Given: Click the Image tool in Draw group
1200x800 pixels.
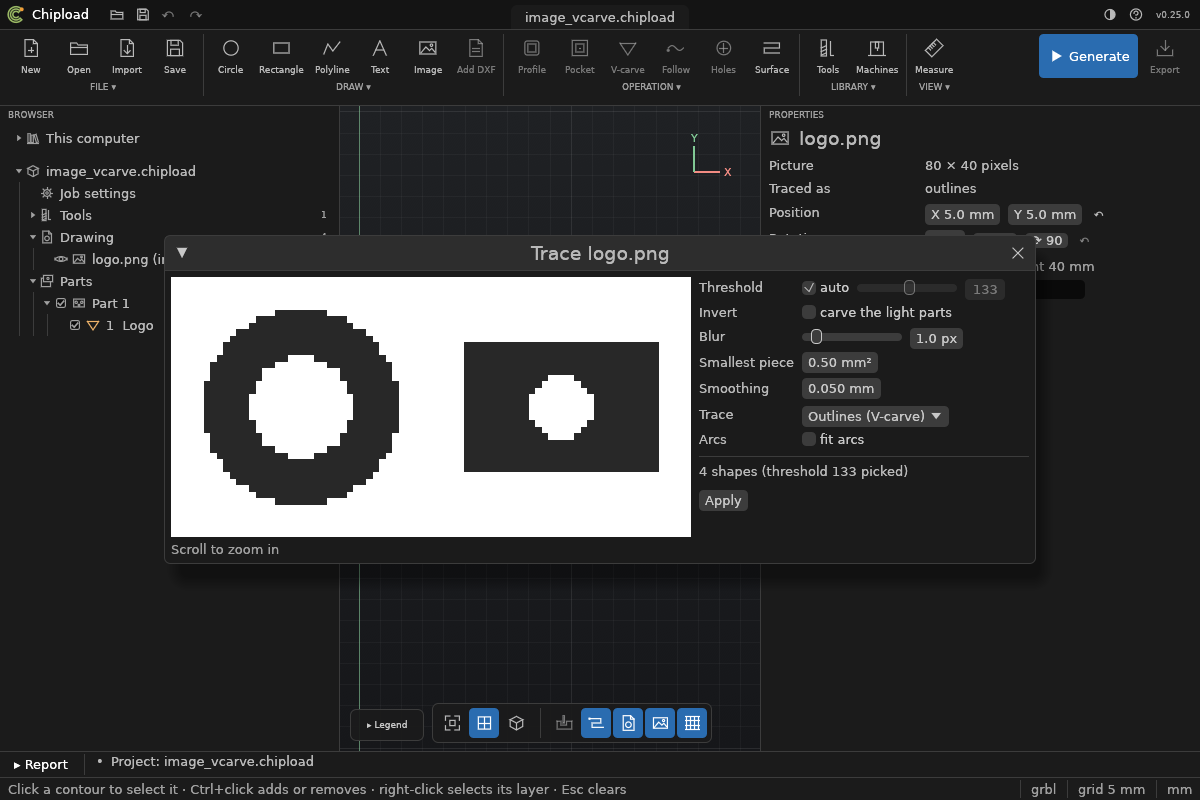Looking at the screenshot, I should (x=428, y=56).
